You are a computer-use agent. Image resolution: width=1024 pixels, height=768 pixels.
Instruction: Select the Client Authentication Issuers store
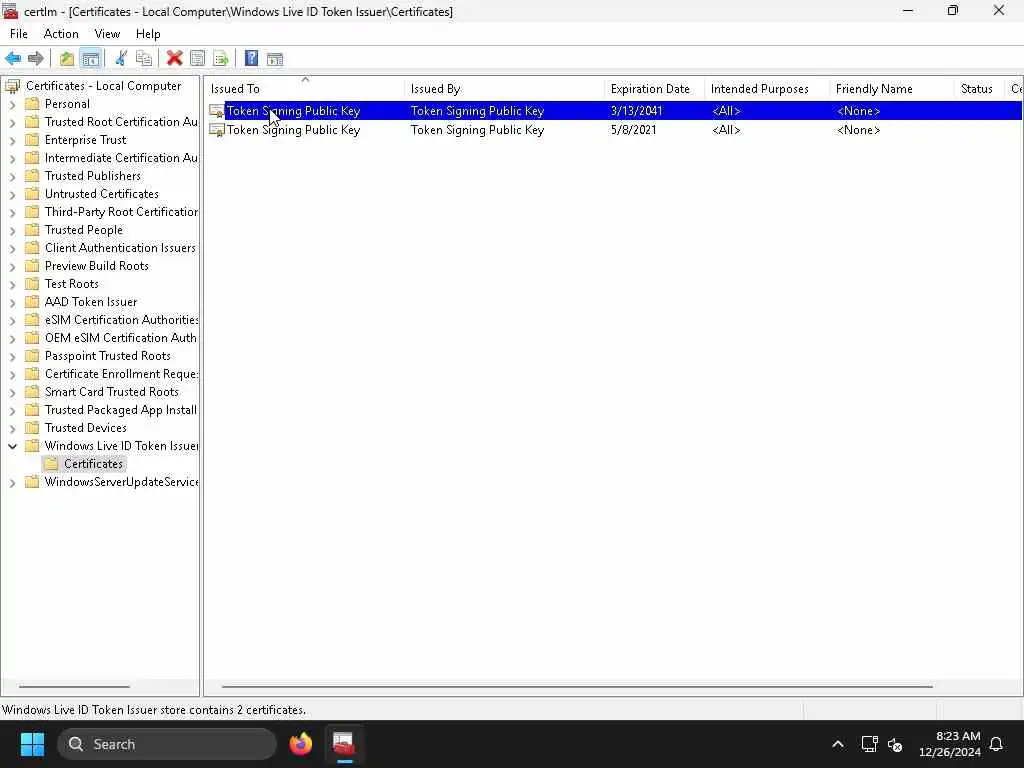click(120, 248)
